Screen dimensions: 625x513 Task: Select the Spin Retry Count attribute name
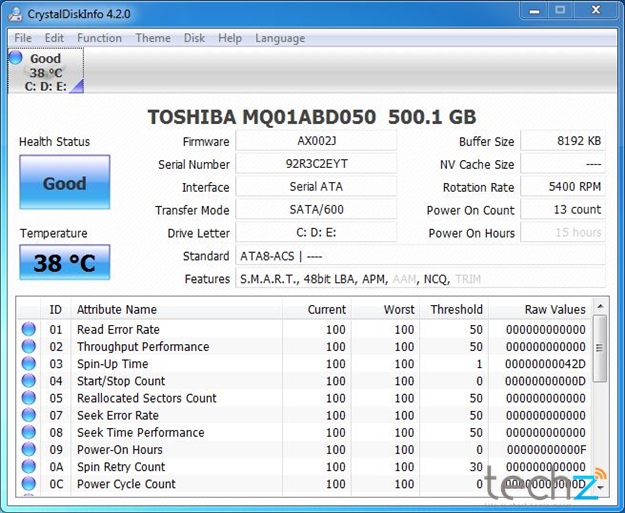(x=121, y=467)
